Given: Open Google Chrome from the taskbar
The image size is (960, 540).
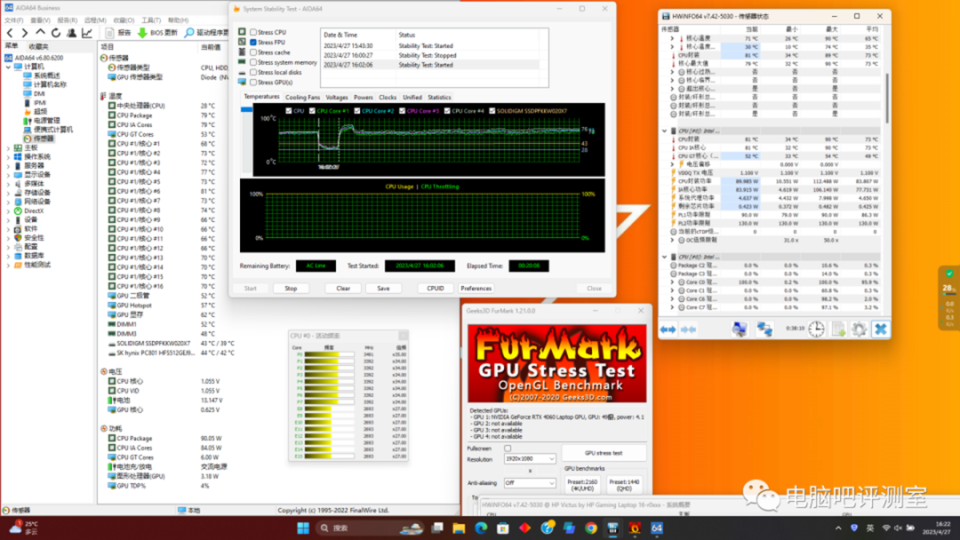Looking at the screenshot, I should (x=591, y=528).
